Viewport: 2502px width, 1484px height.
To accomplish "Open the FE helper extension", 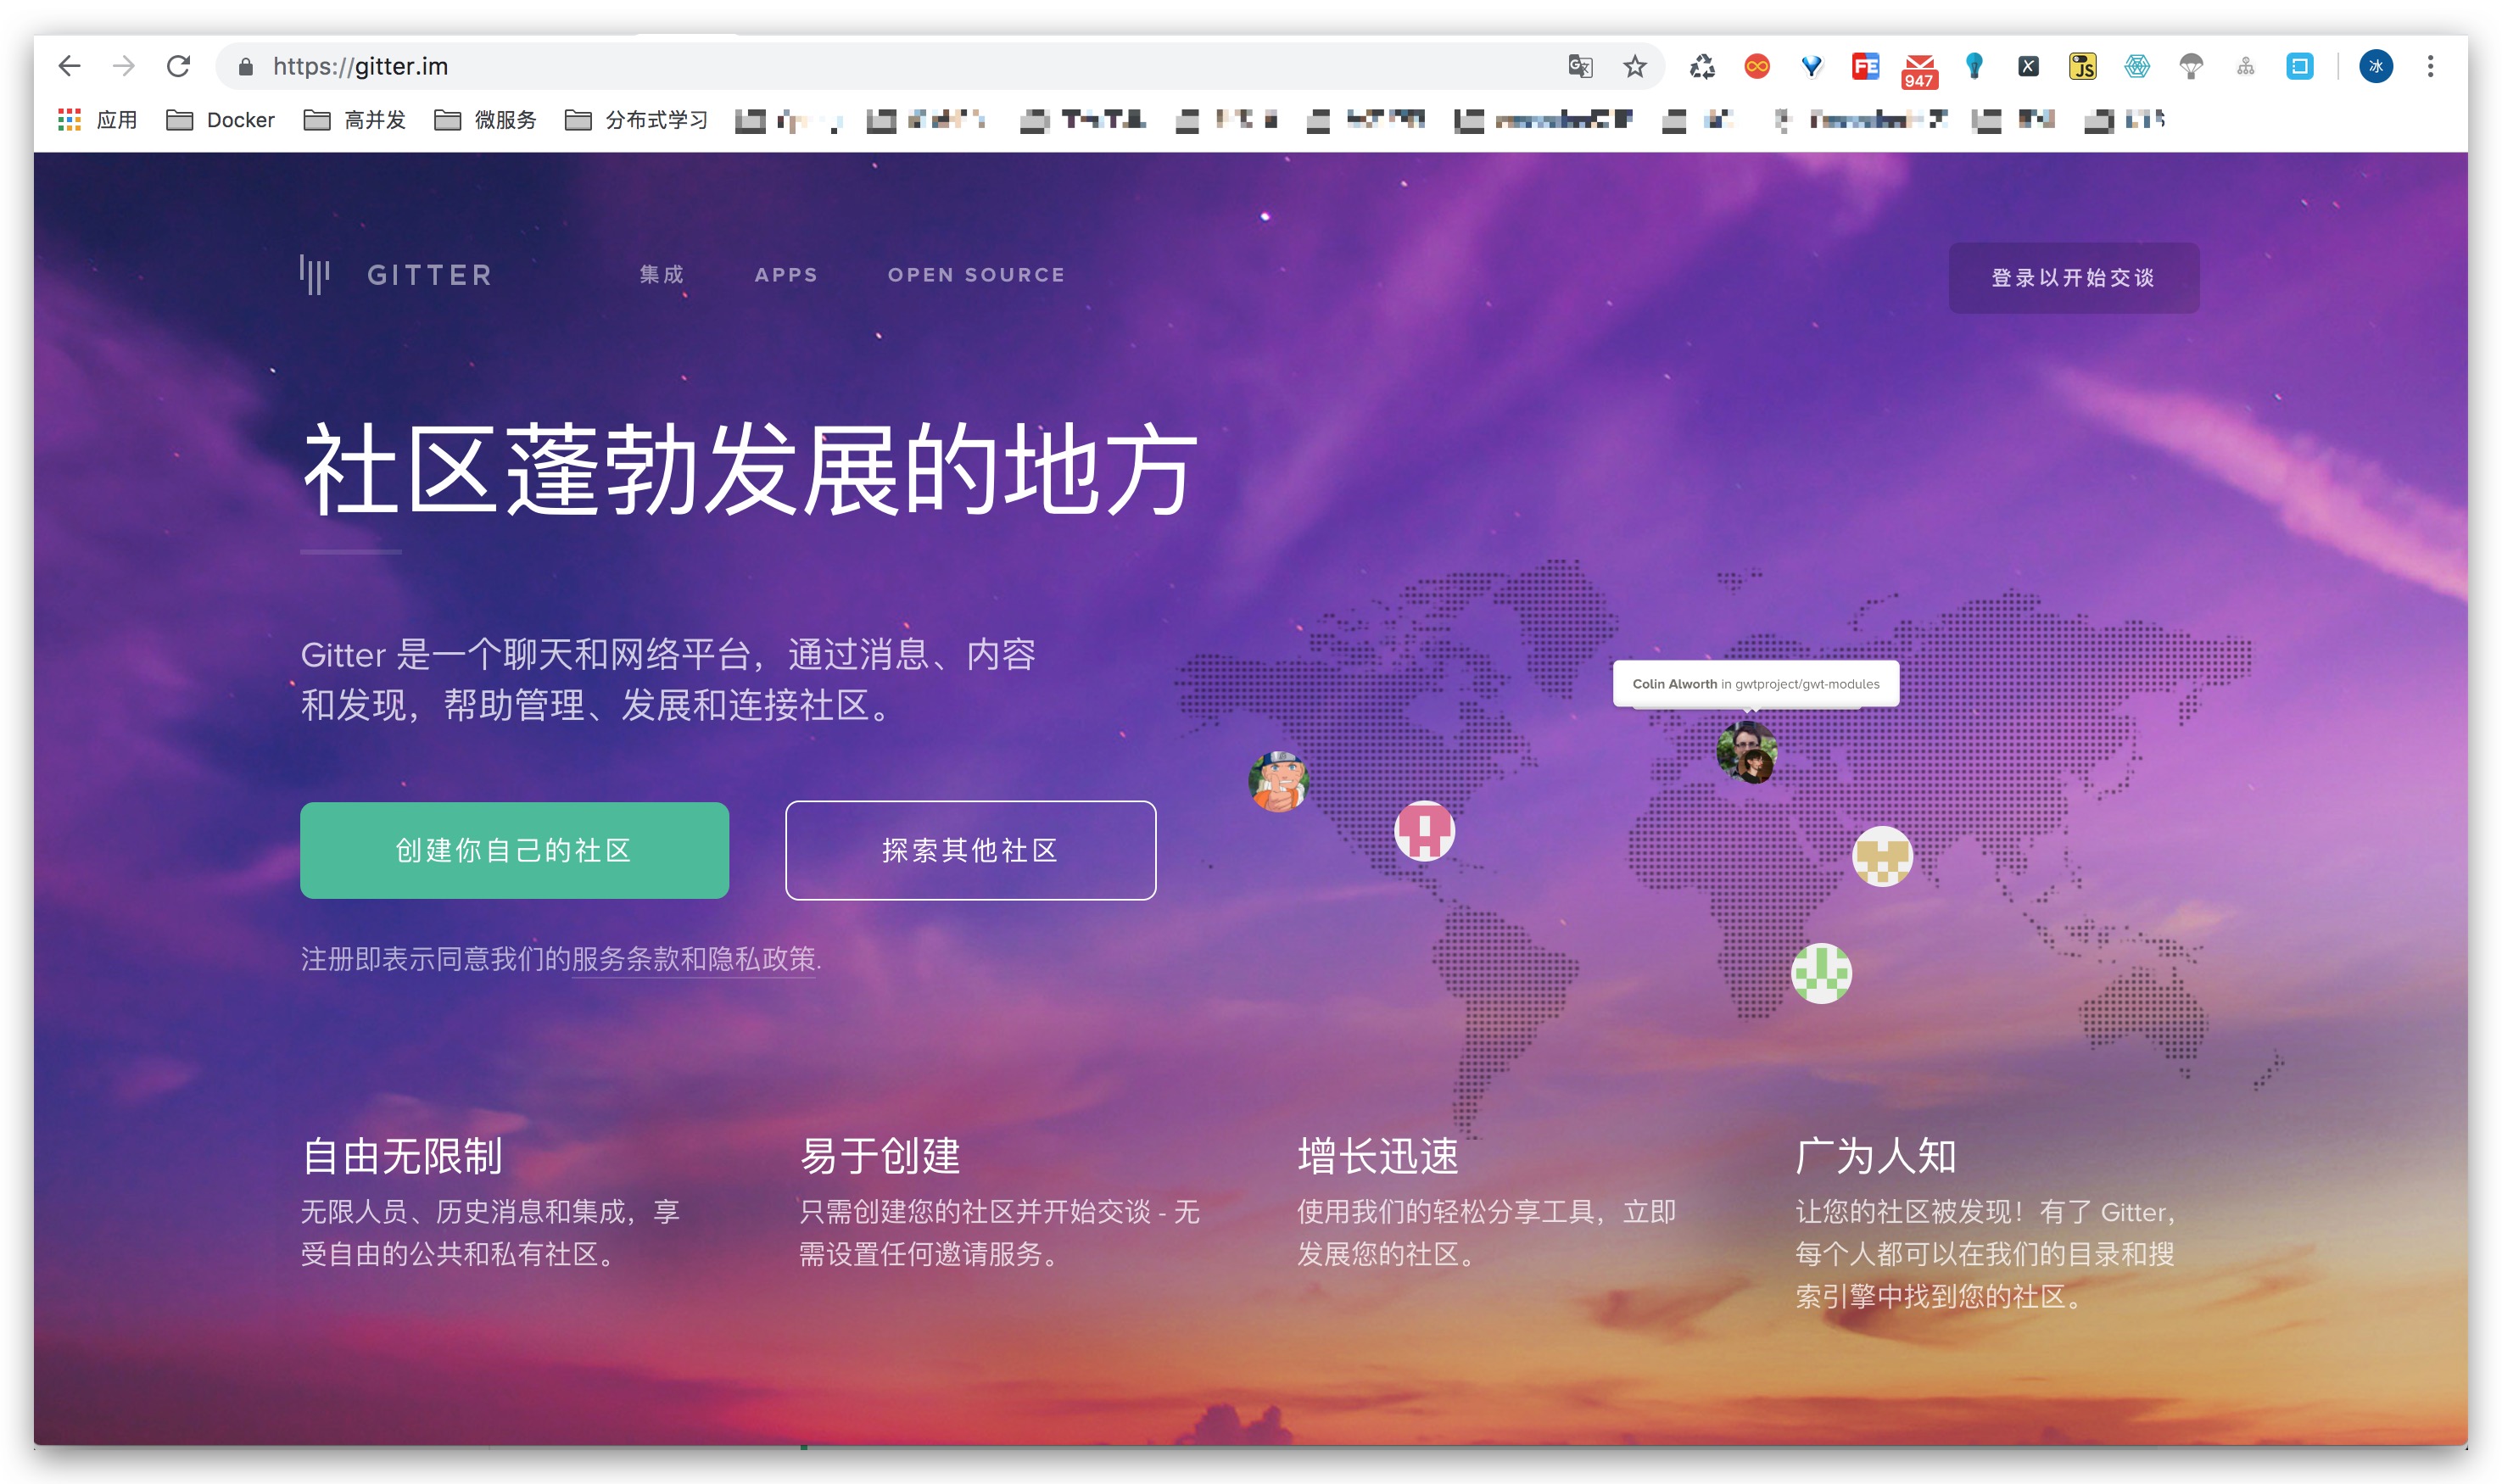I will [1865, 67].
